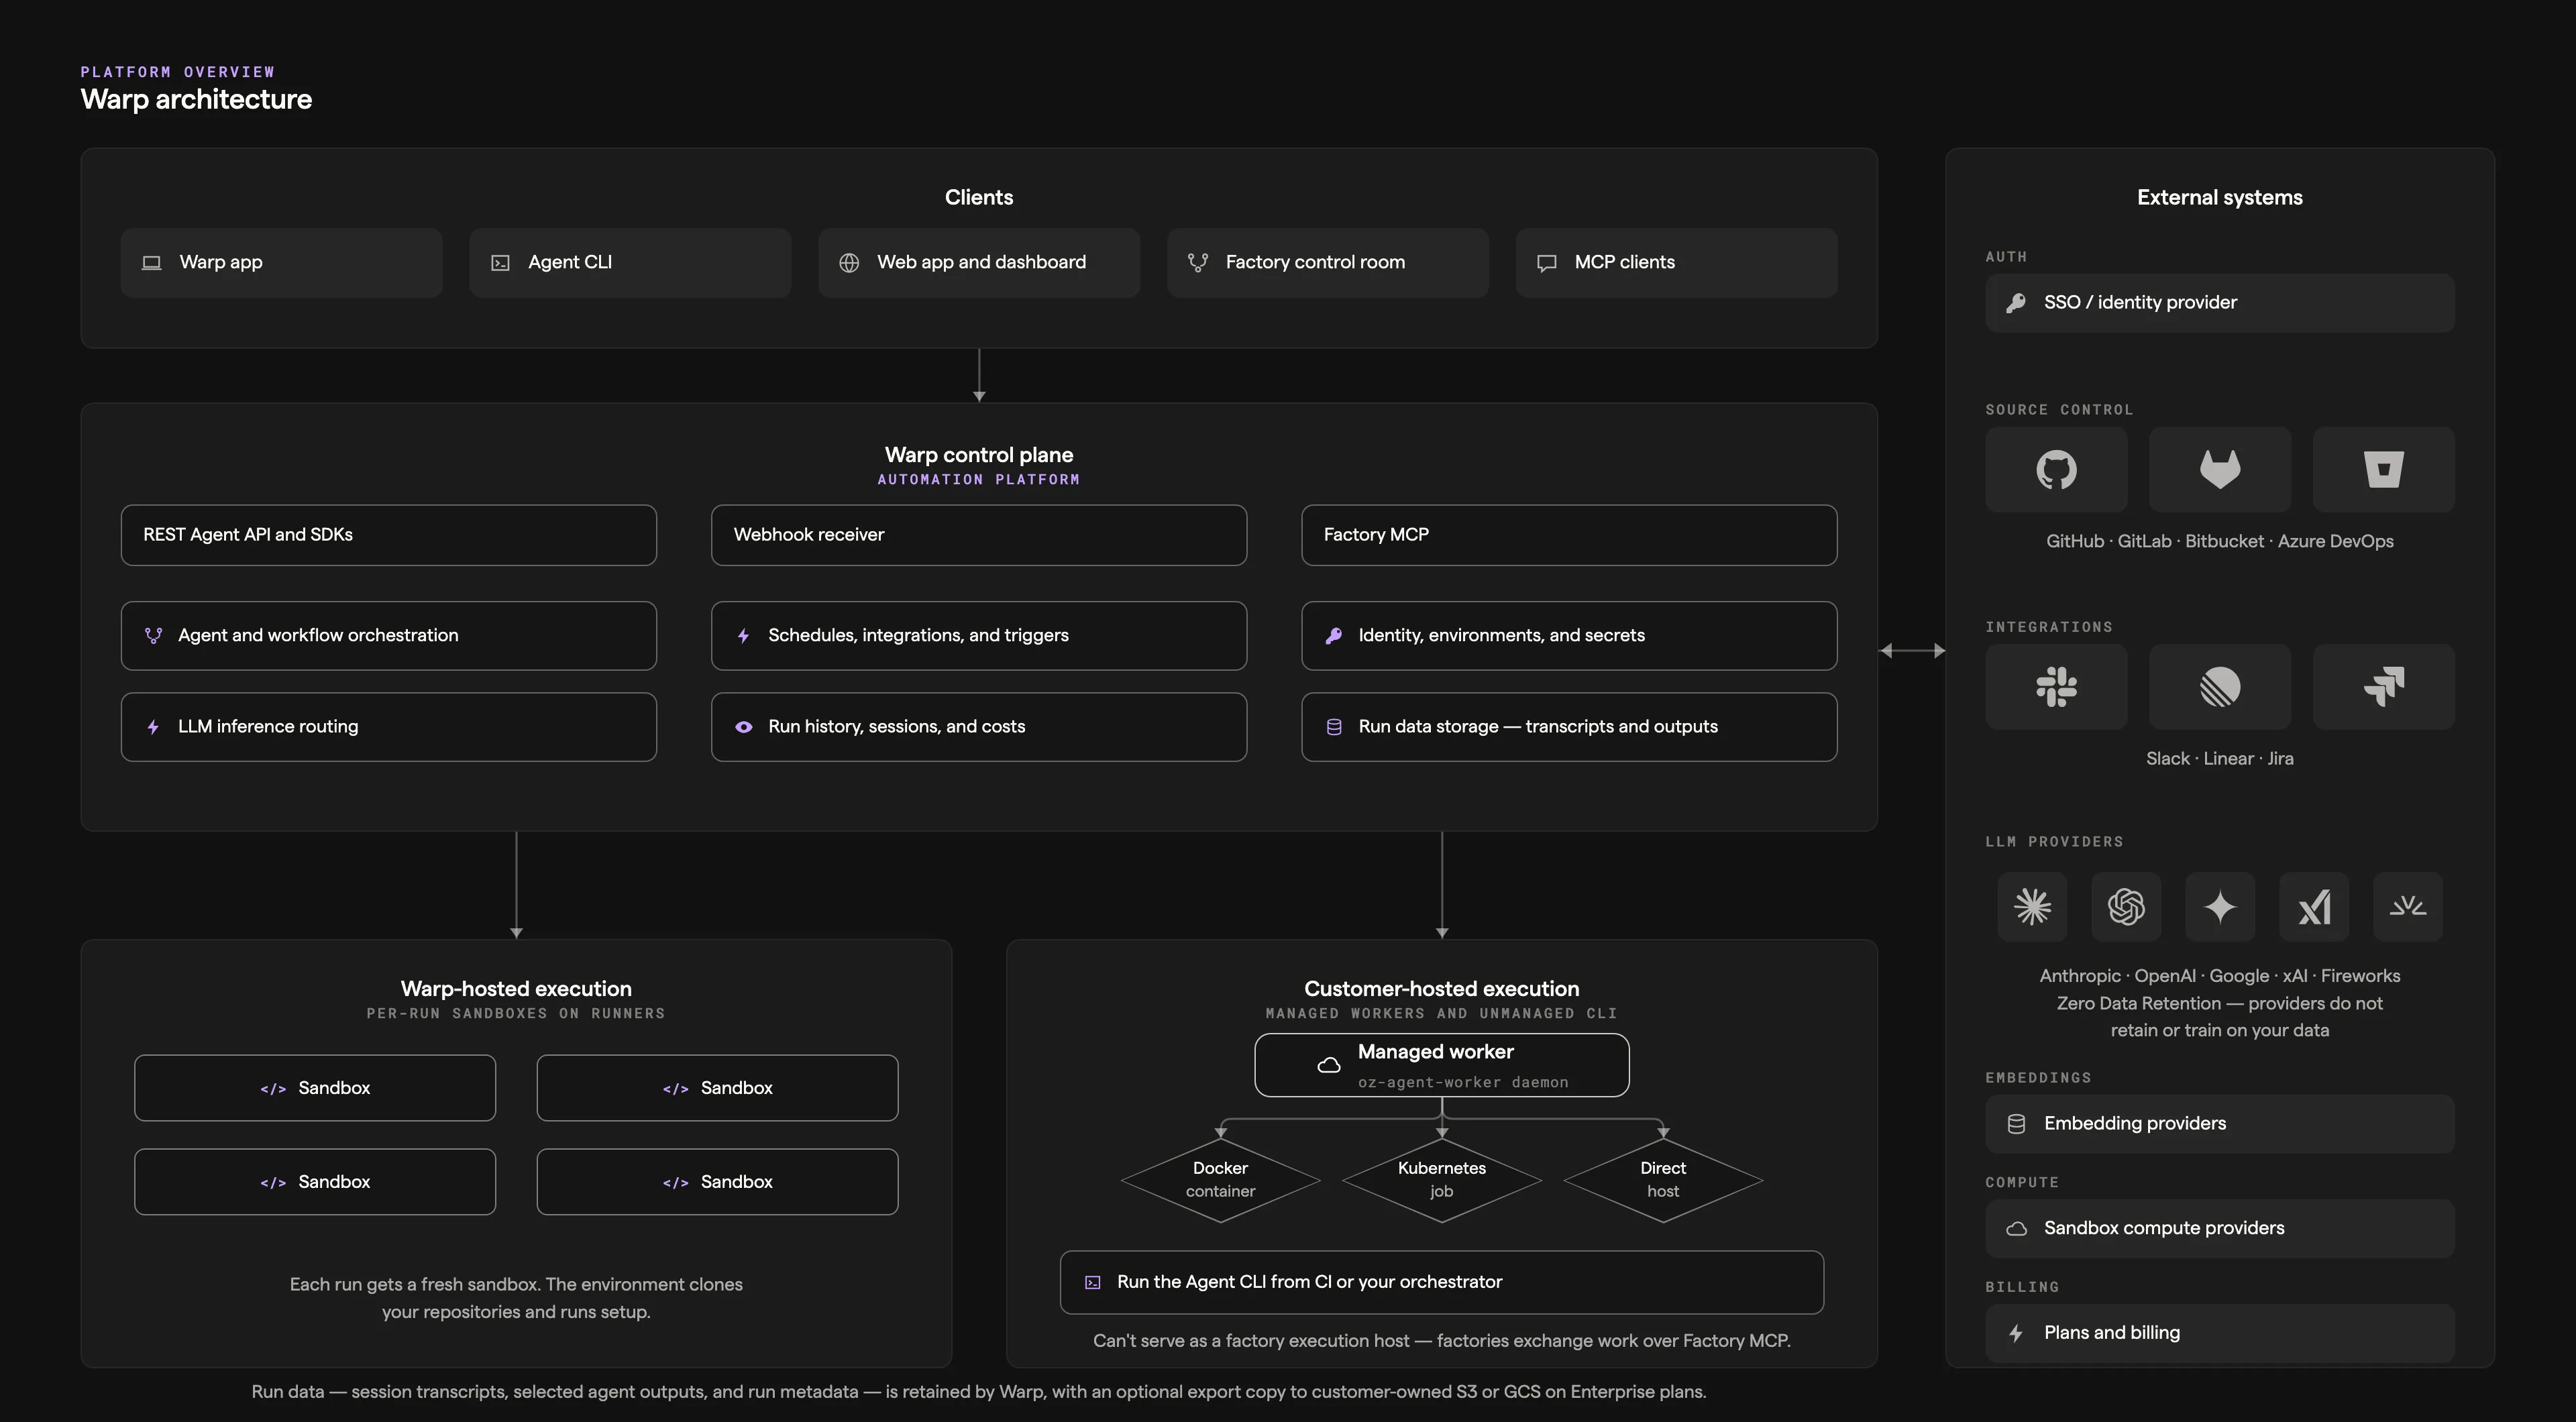
Task: Click the oz-agent-worker daemon label
Action: (1463, 1083)
